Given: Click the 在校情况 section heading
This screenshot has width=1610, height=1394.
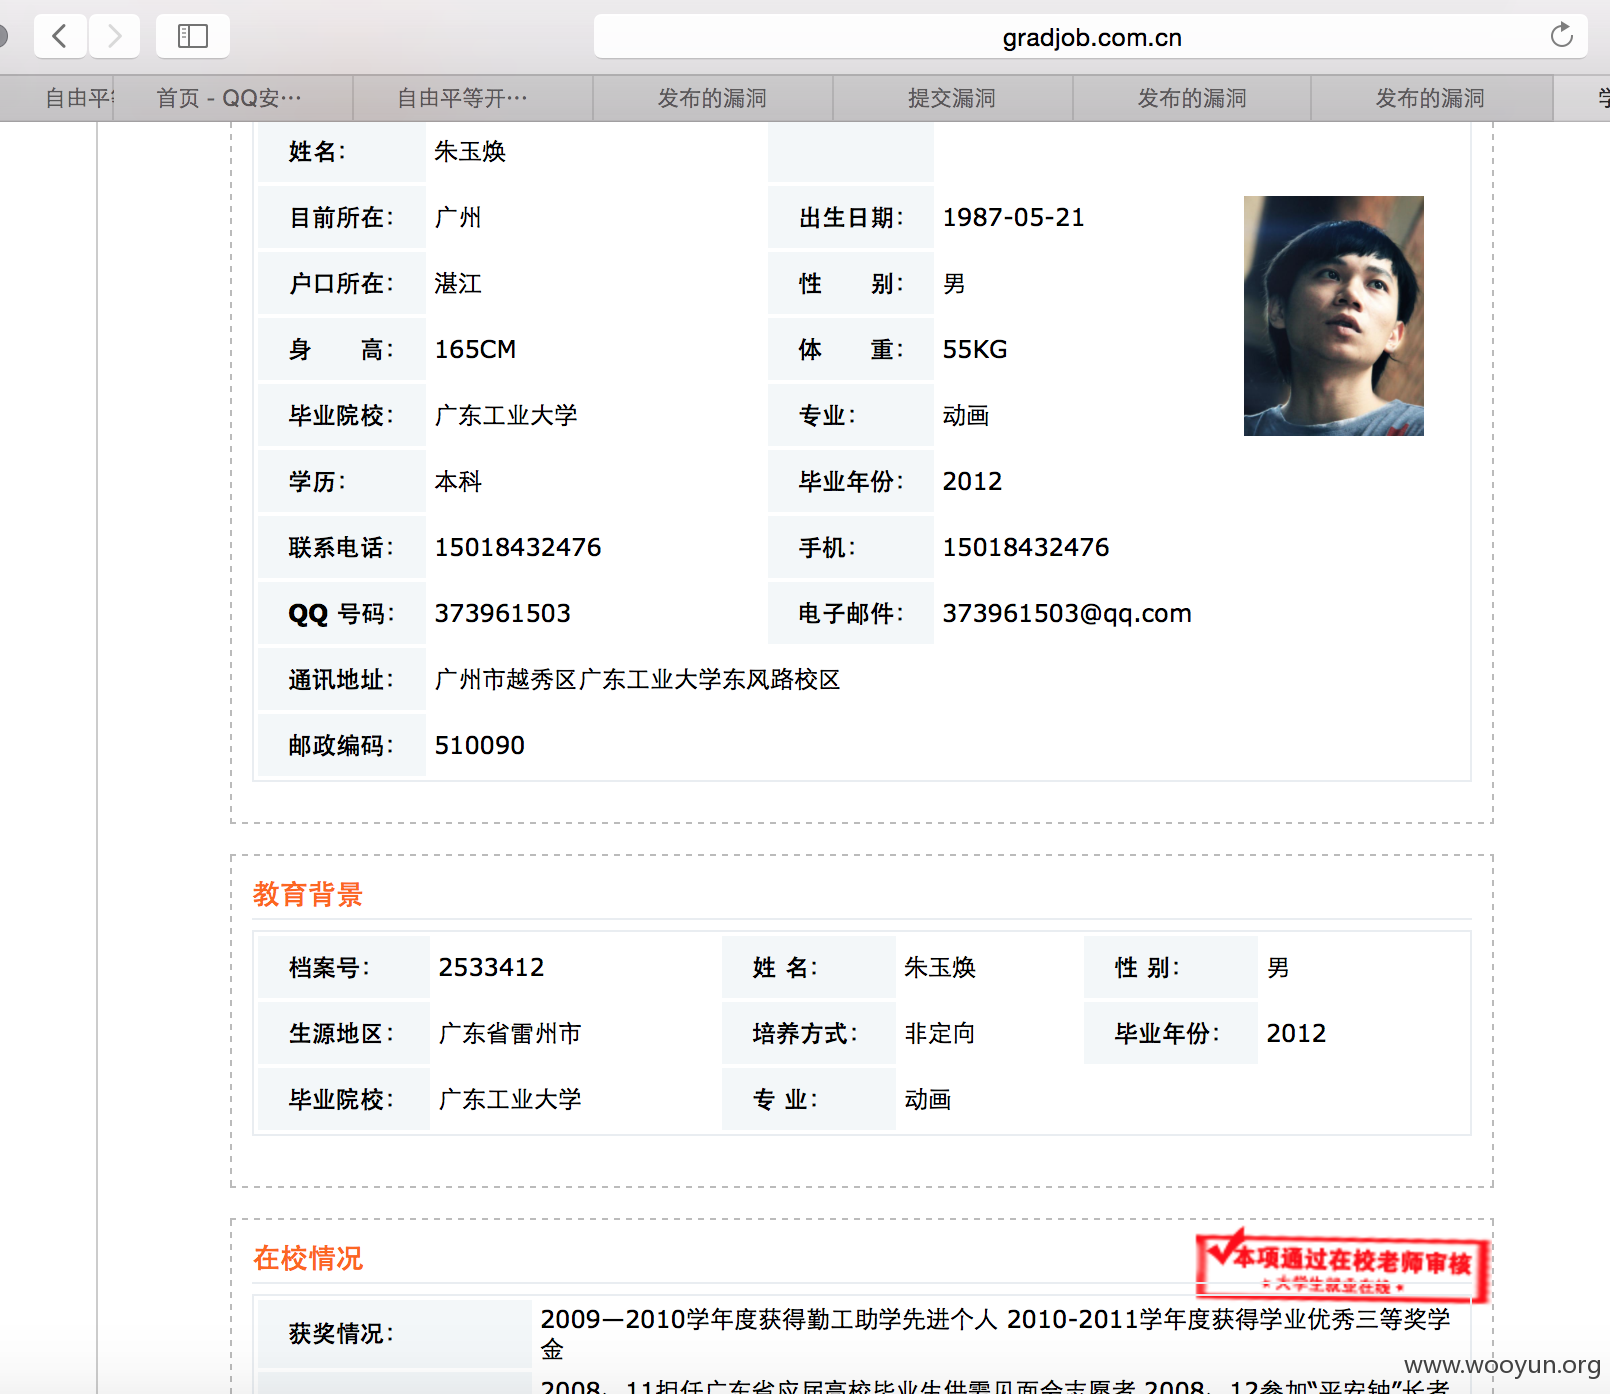Looking at the screenshot, I should click(308, 1258).
